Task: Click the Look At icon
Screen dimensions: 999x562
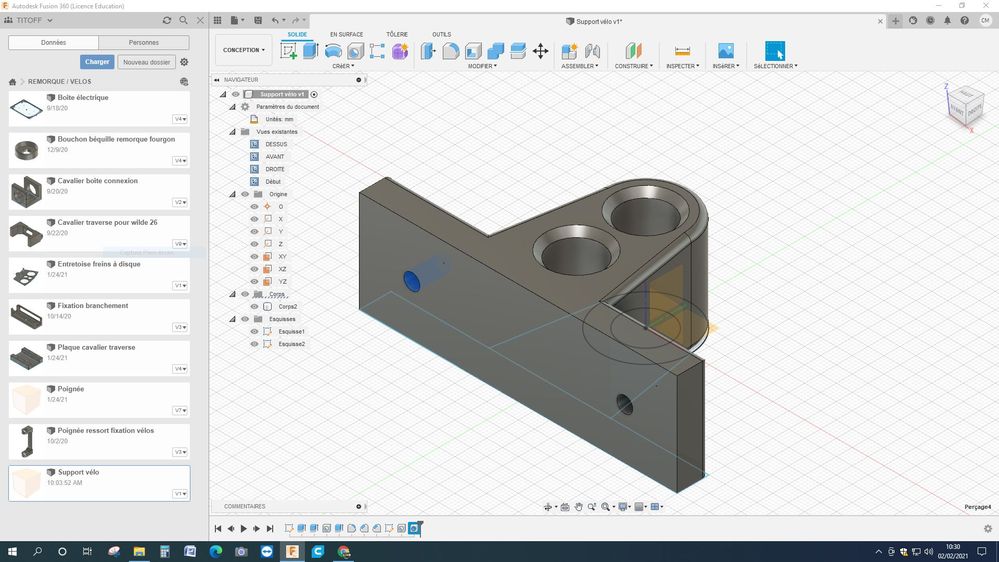Action: pyautogui.click(x=565, y=507)
